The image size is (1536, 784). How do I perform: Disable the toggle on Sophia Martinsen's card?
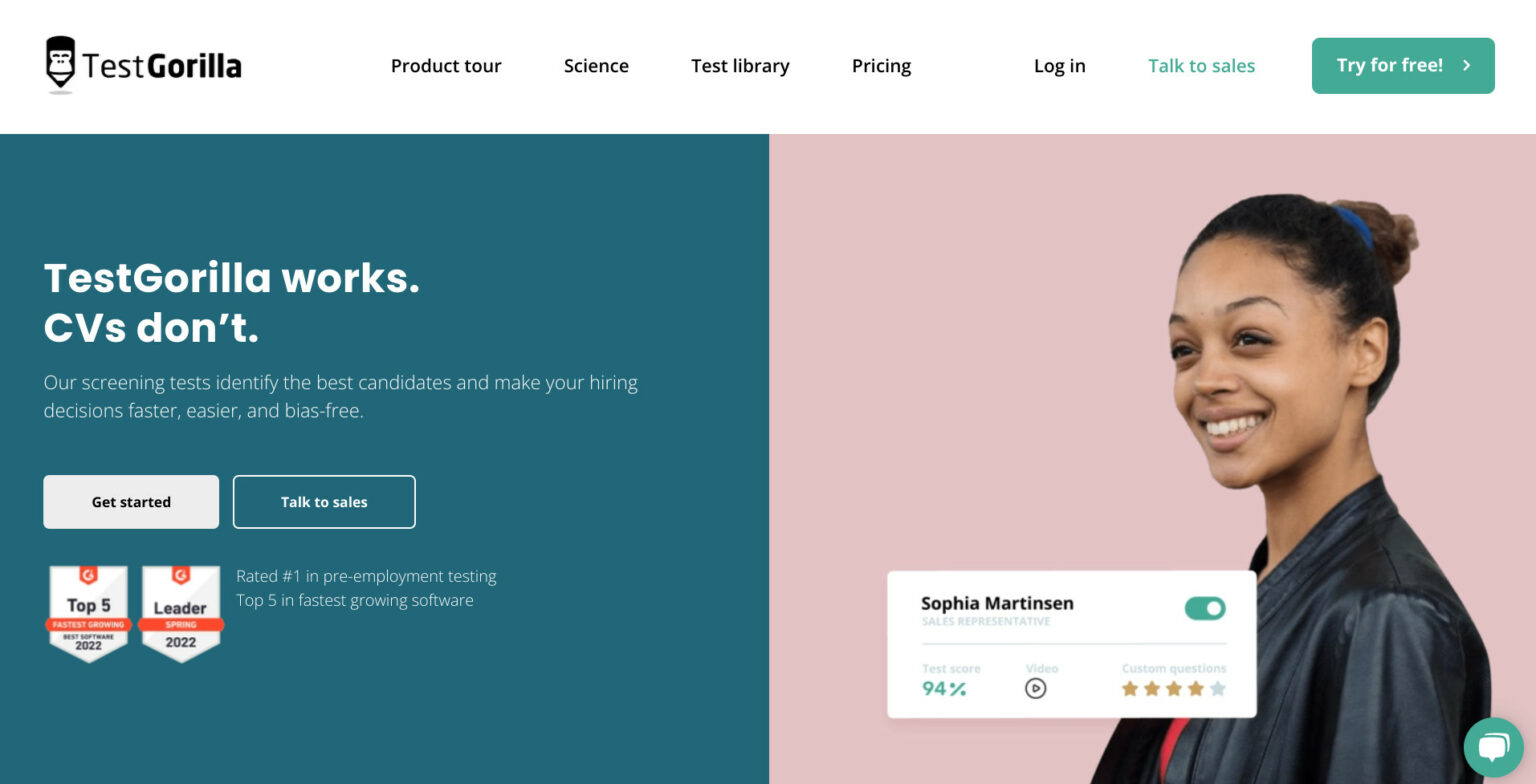(x=1204, y=608)
